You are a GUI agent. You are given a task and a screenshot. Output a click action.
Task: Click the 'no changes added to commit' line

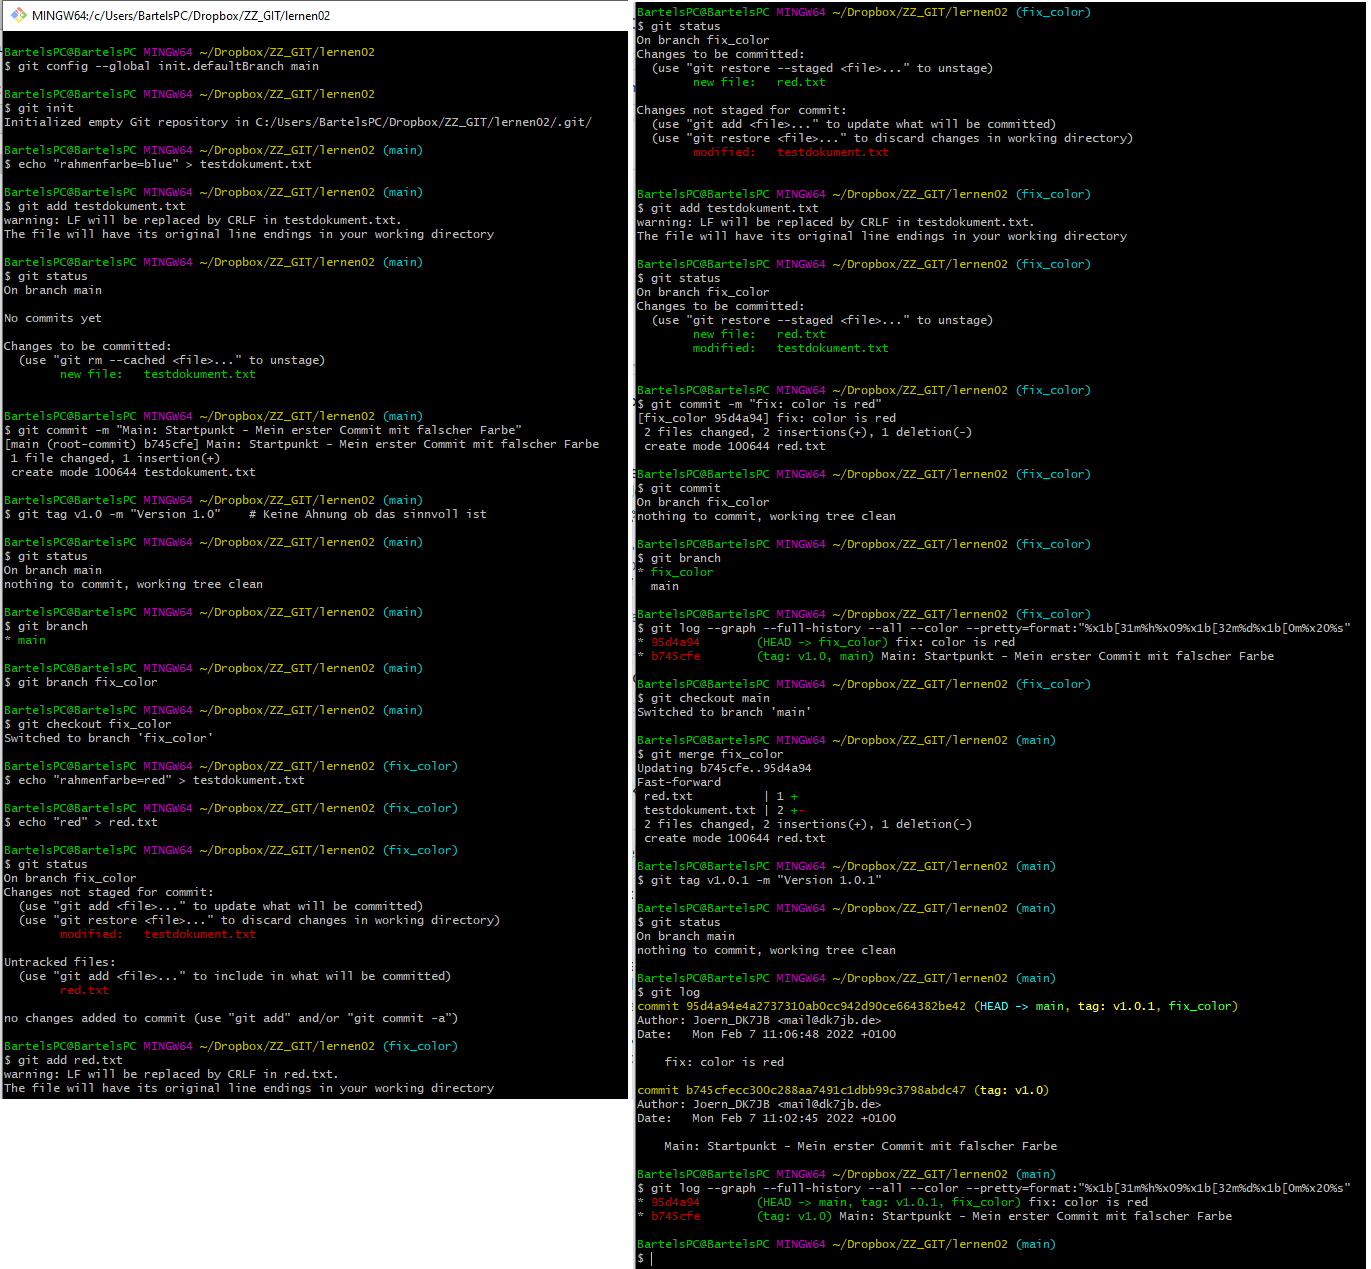[x=231, y=1018]
